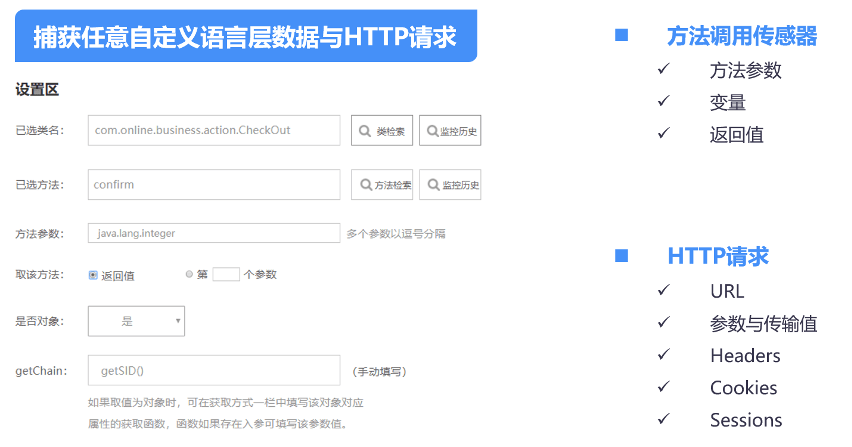Click the help text line starting 属性的获取函数
The height and width of the screenshot is (447, 852).
218,424
